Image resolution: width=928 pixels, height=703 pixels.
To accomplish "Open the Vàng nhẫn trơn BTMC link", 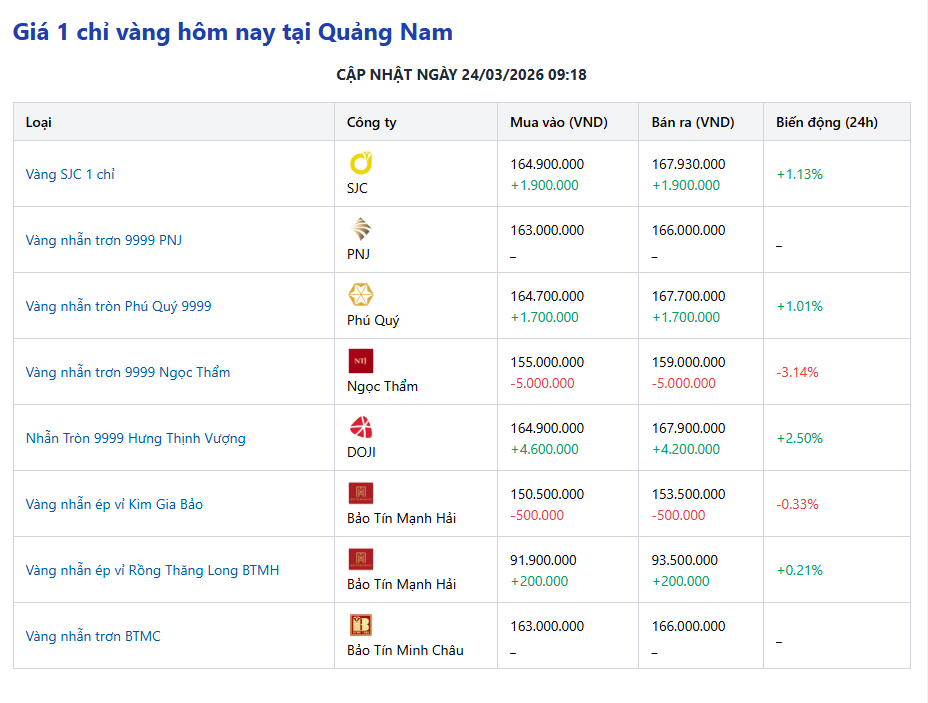I will tap(92, 635).
